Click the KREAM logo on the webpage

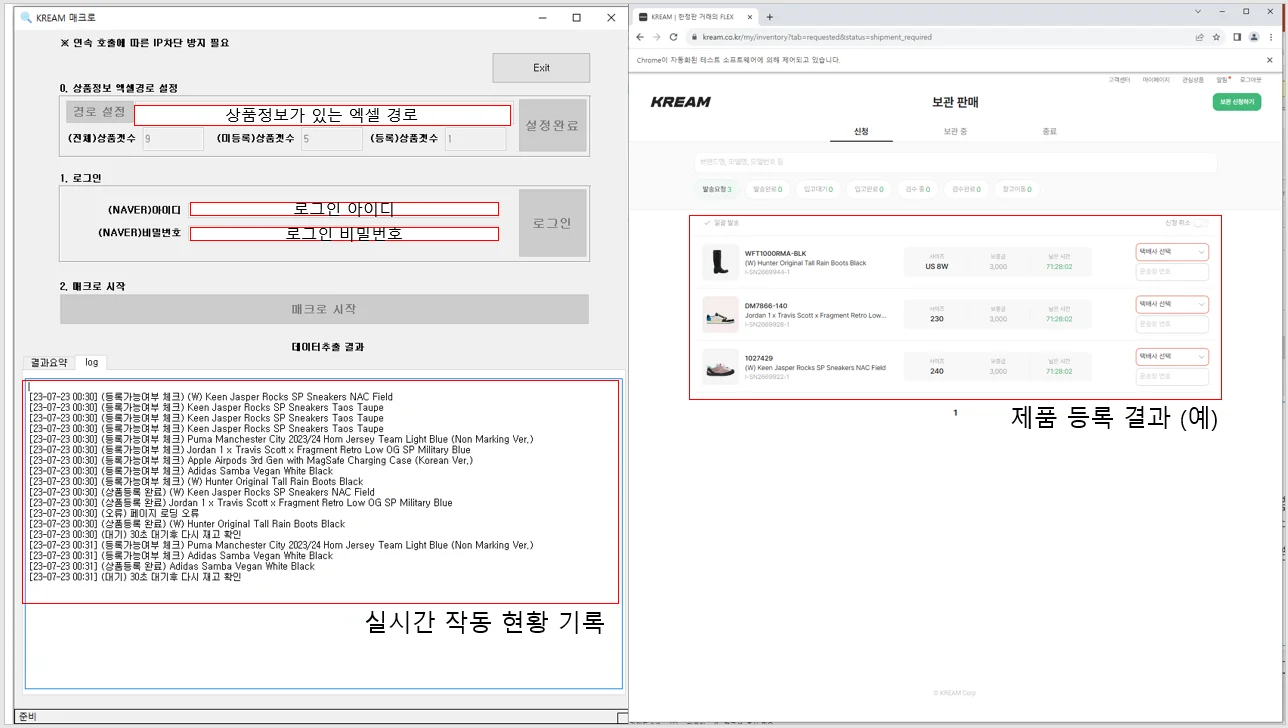coord(680,102)
